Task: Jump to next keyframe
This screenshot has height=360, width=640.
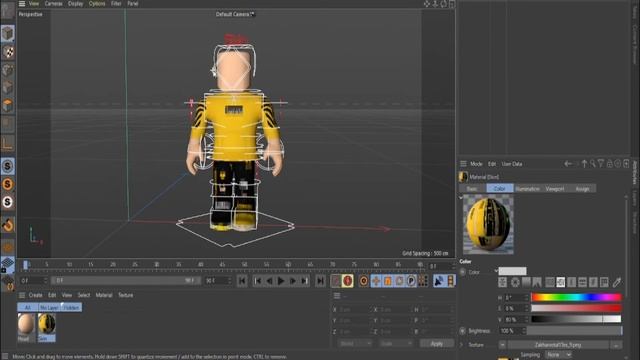Action: (304, 281)
